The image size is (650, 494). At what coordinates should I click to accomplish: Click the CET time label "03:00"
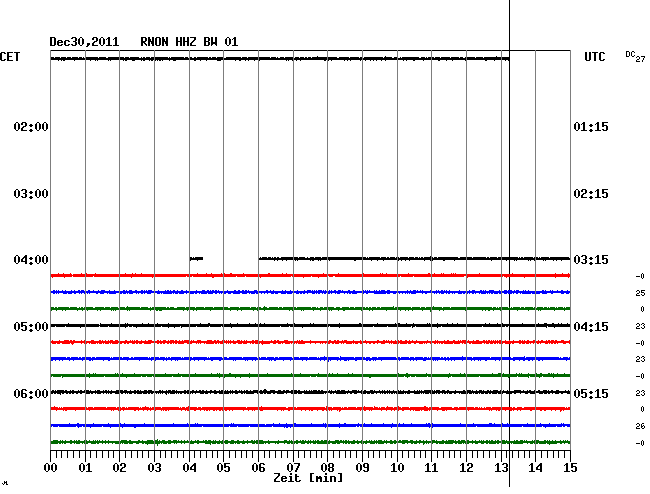tap(31, 194)
